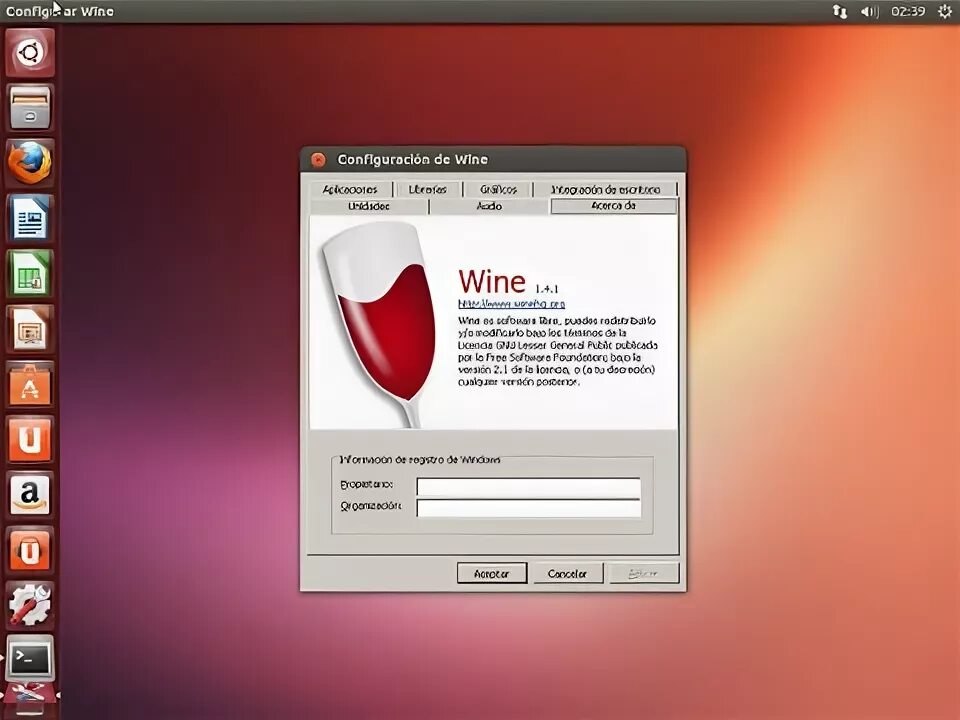
Task: Switch to the Audio tab
Action: (x=489, y=206)
